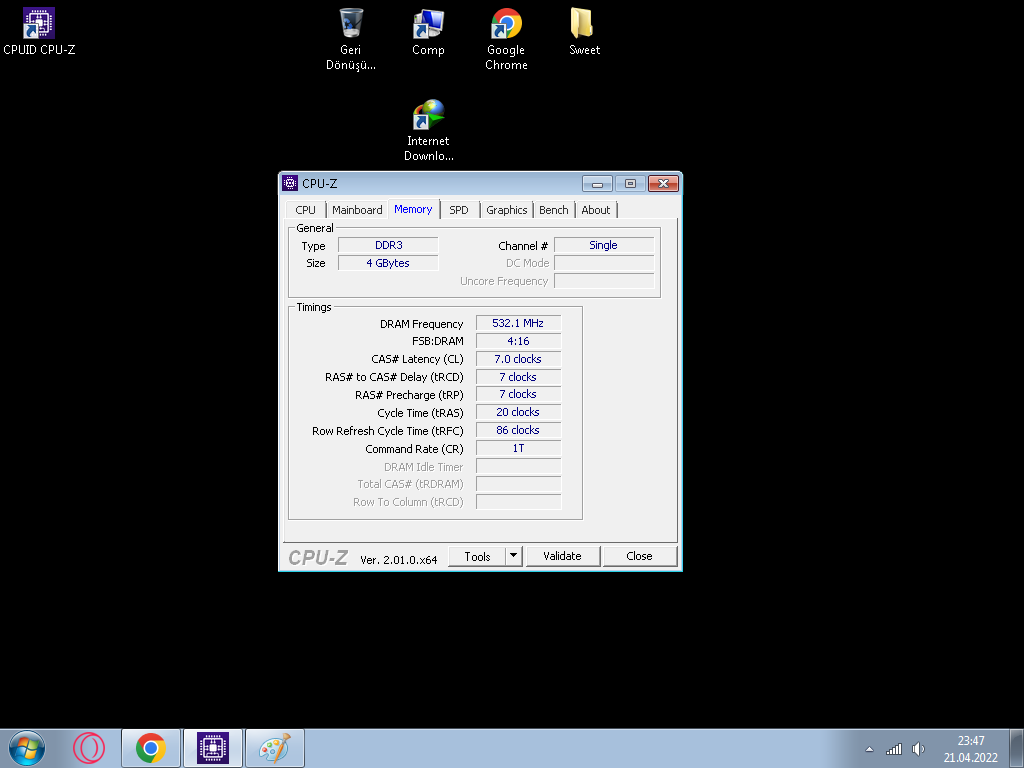Click the 4 GBytes size value
Screen dimensions: 1024x768
389,263
